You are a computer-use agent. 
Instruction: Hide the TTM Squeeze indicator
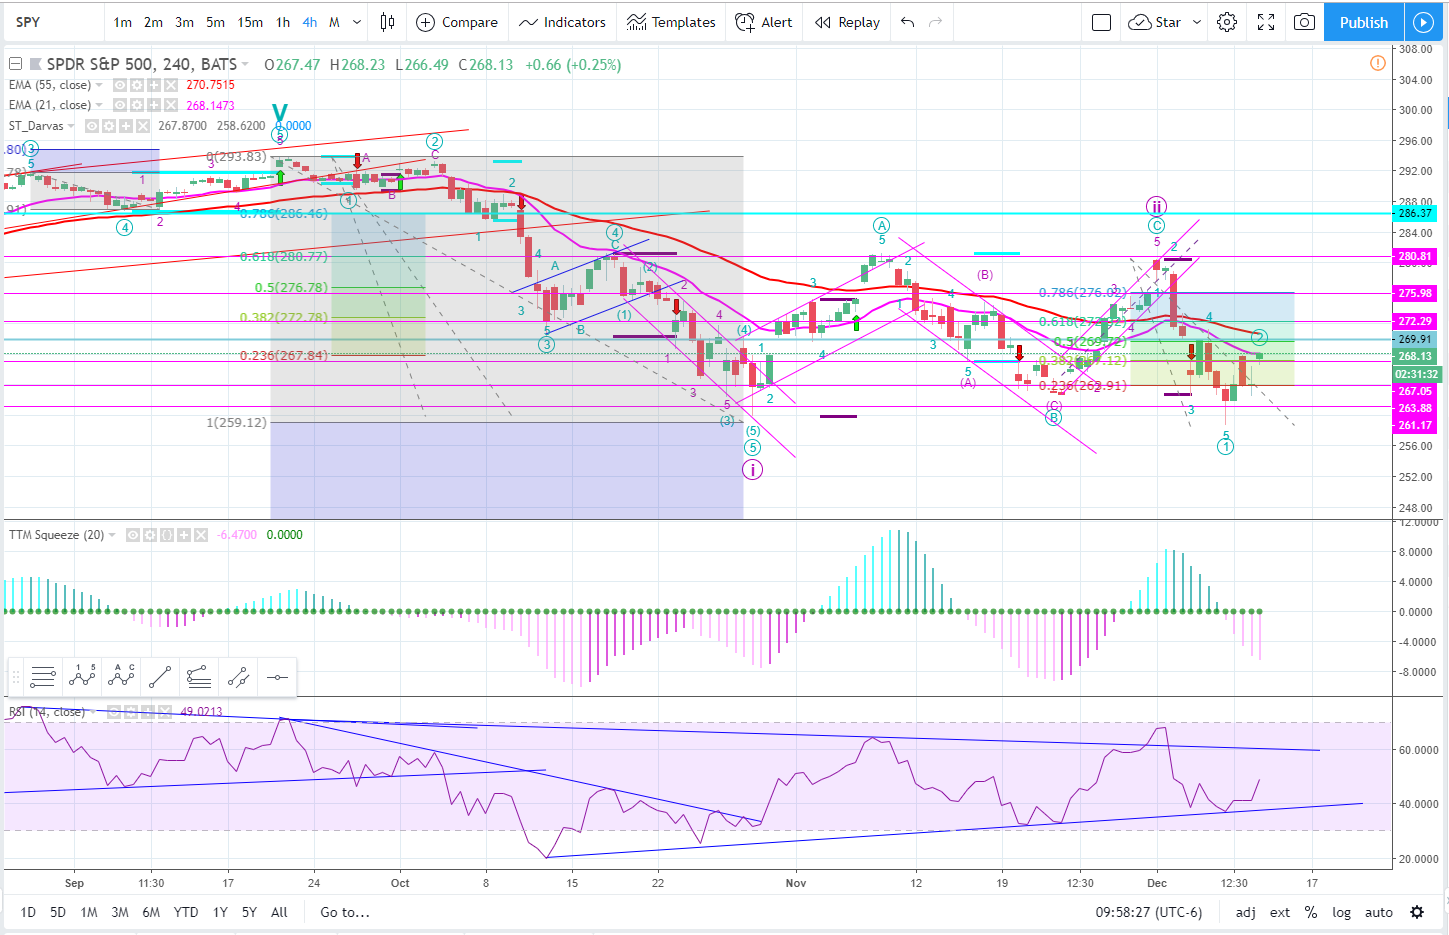point(133,535)
